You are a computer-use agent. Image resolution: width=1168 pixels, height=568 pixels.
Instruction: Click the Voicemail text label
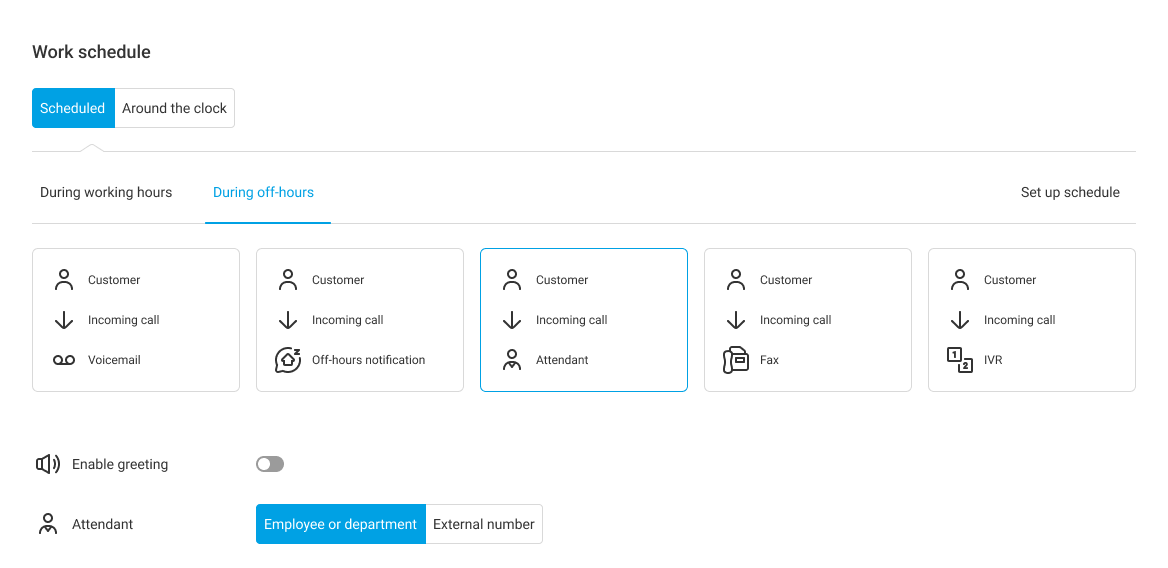tap(114, 360)
